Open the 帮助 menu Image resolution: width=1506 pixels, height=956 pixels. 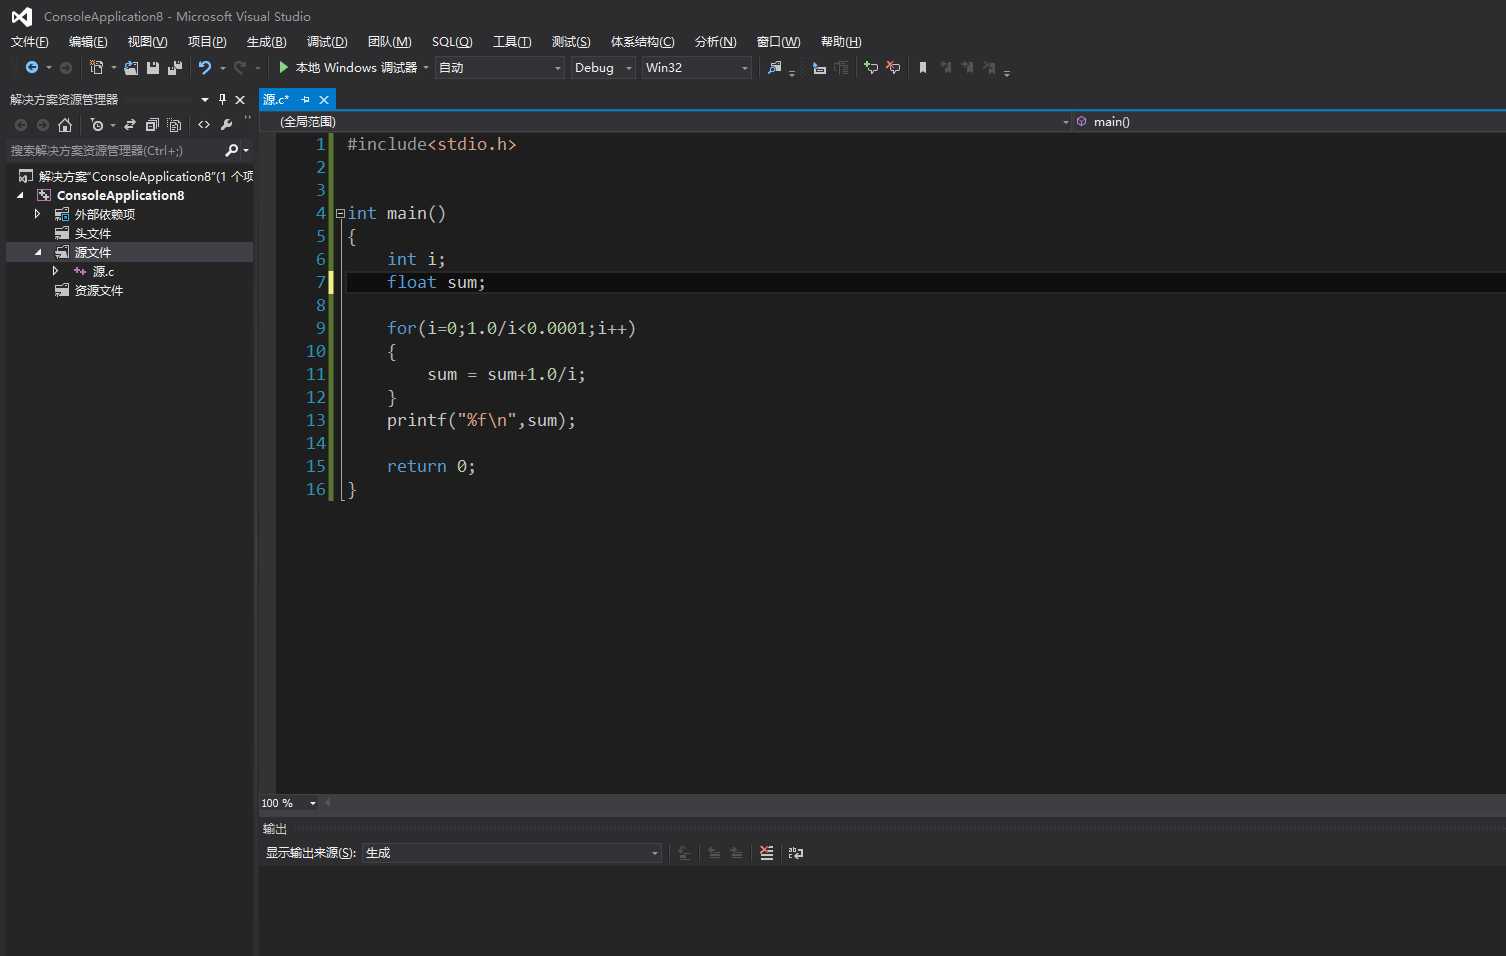pos(841,42)
